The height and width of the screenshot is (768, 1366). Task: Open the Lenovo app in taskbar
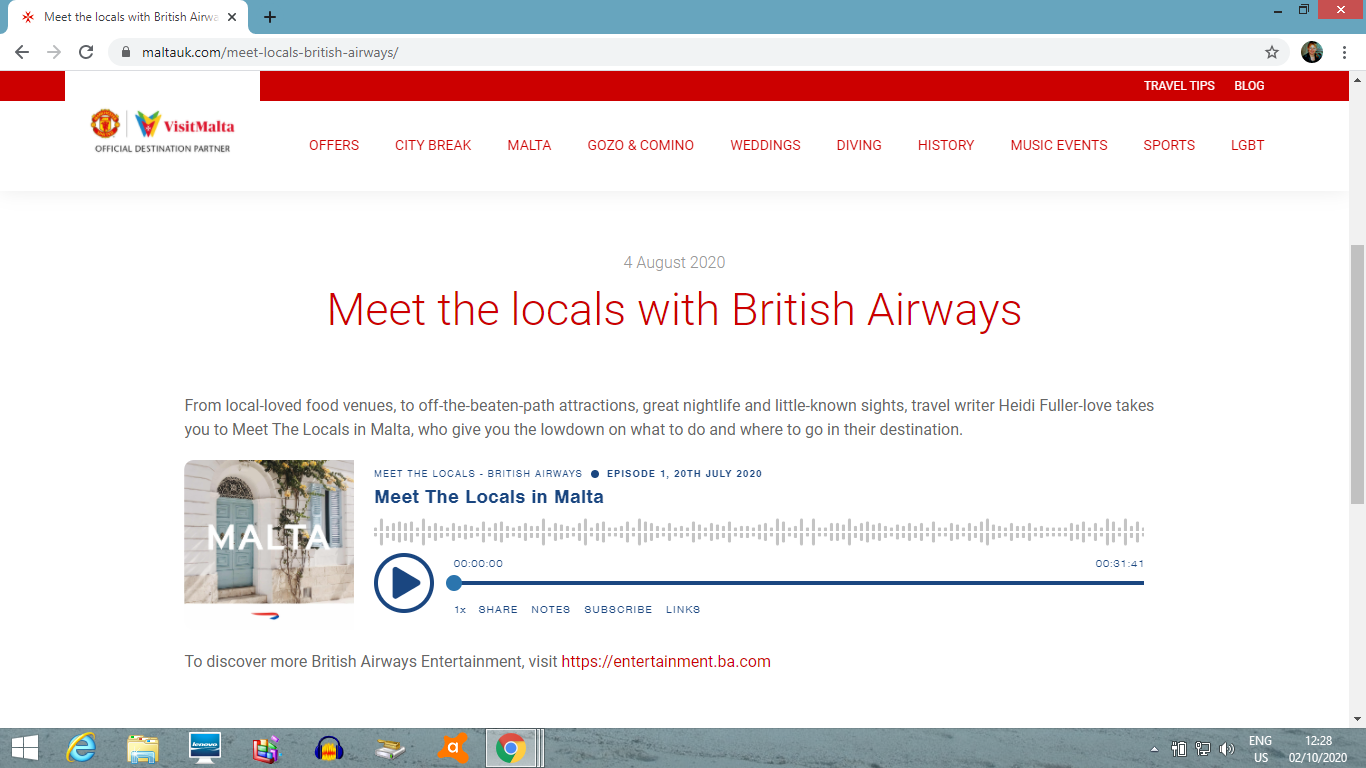pyautogui.click(x=205, y=748)
